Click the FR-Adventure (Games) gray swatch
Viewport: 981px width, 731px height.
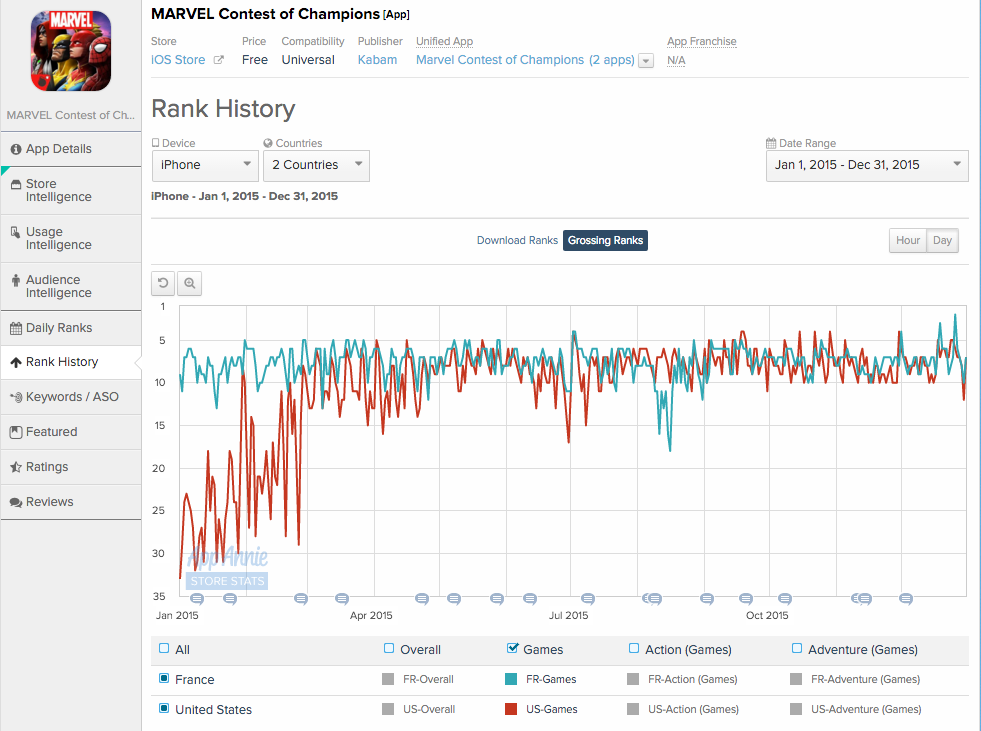tap(796, 679)
